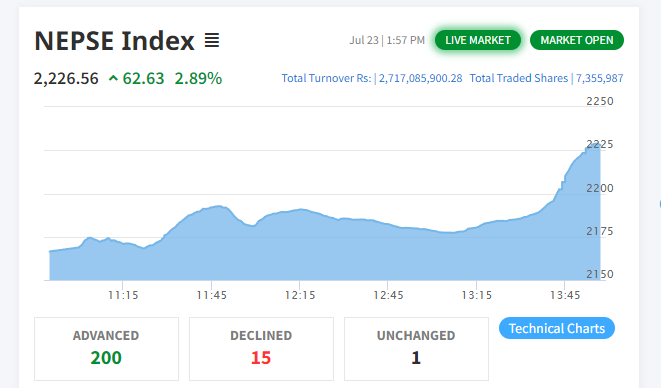Click the Jul 23 1:57 PM timestamp

387,40
